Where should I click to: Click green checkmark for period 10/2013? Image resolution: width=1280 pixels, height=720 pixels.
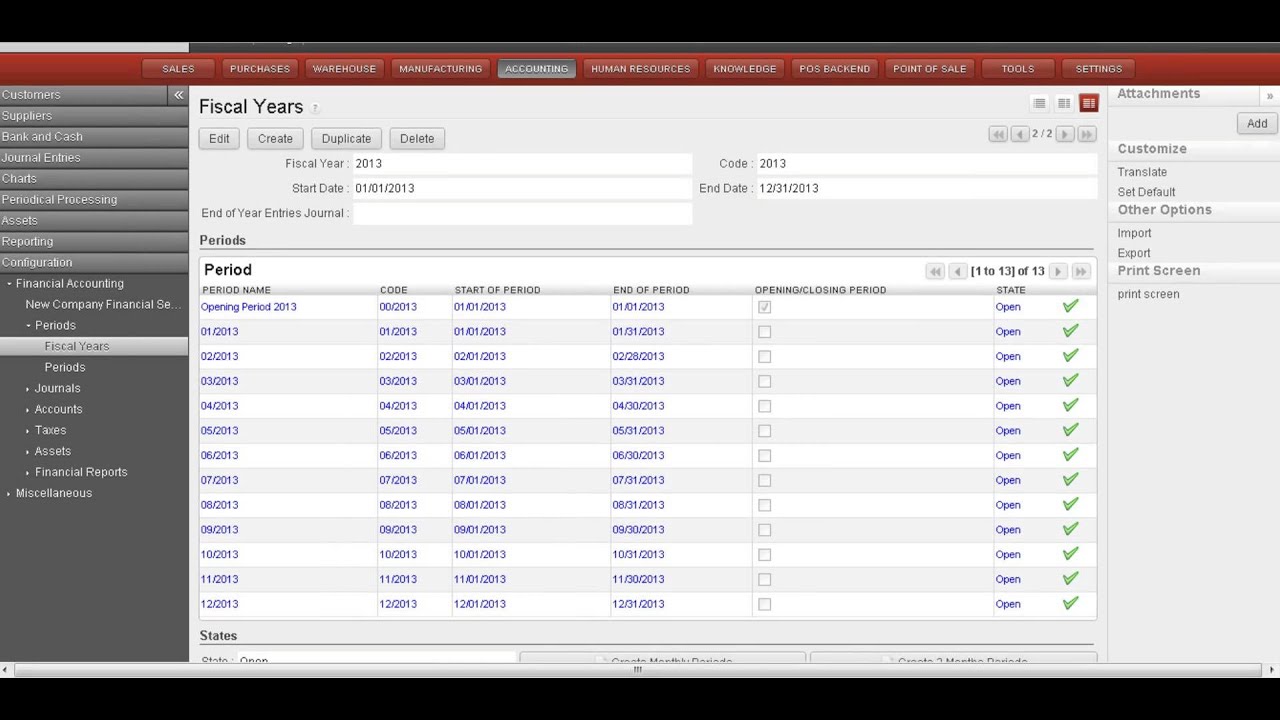click(x=1070, y=553)
